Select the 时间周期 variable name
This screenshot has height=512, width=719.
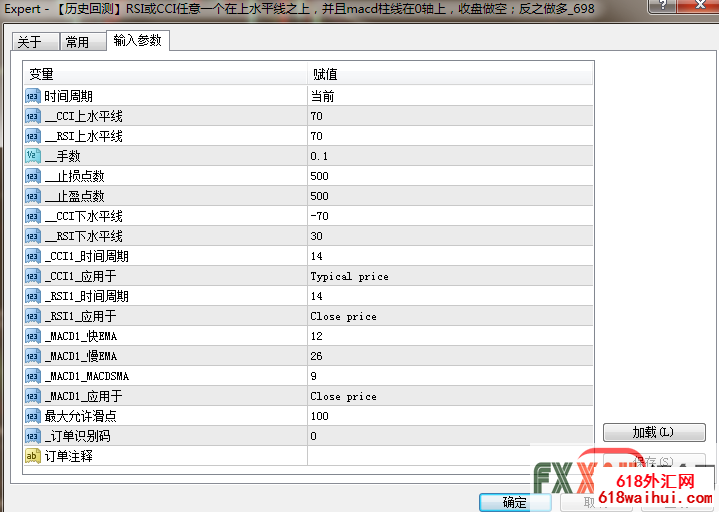[68, 96]
